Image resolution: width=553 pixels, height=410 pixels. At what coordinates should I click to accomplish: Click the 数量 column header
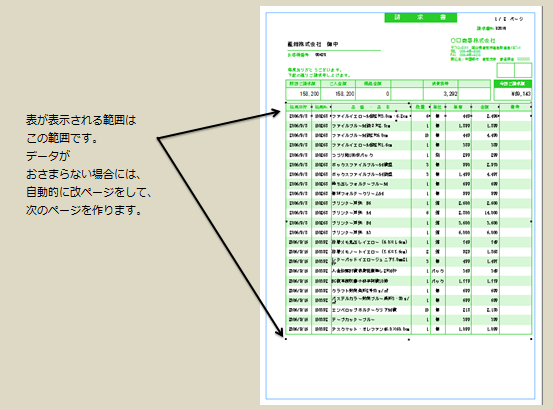420,107
